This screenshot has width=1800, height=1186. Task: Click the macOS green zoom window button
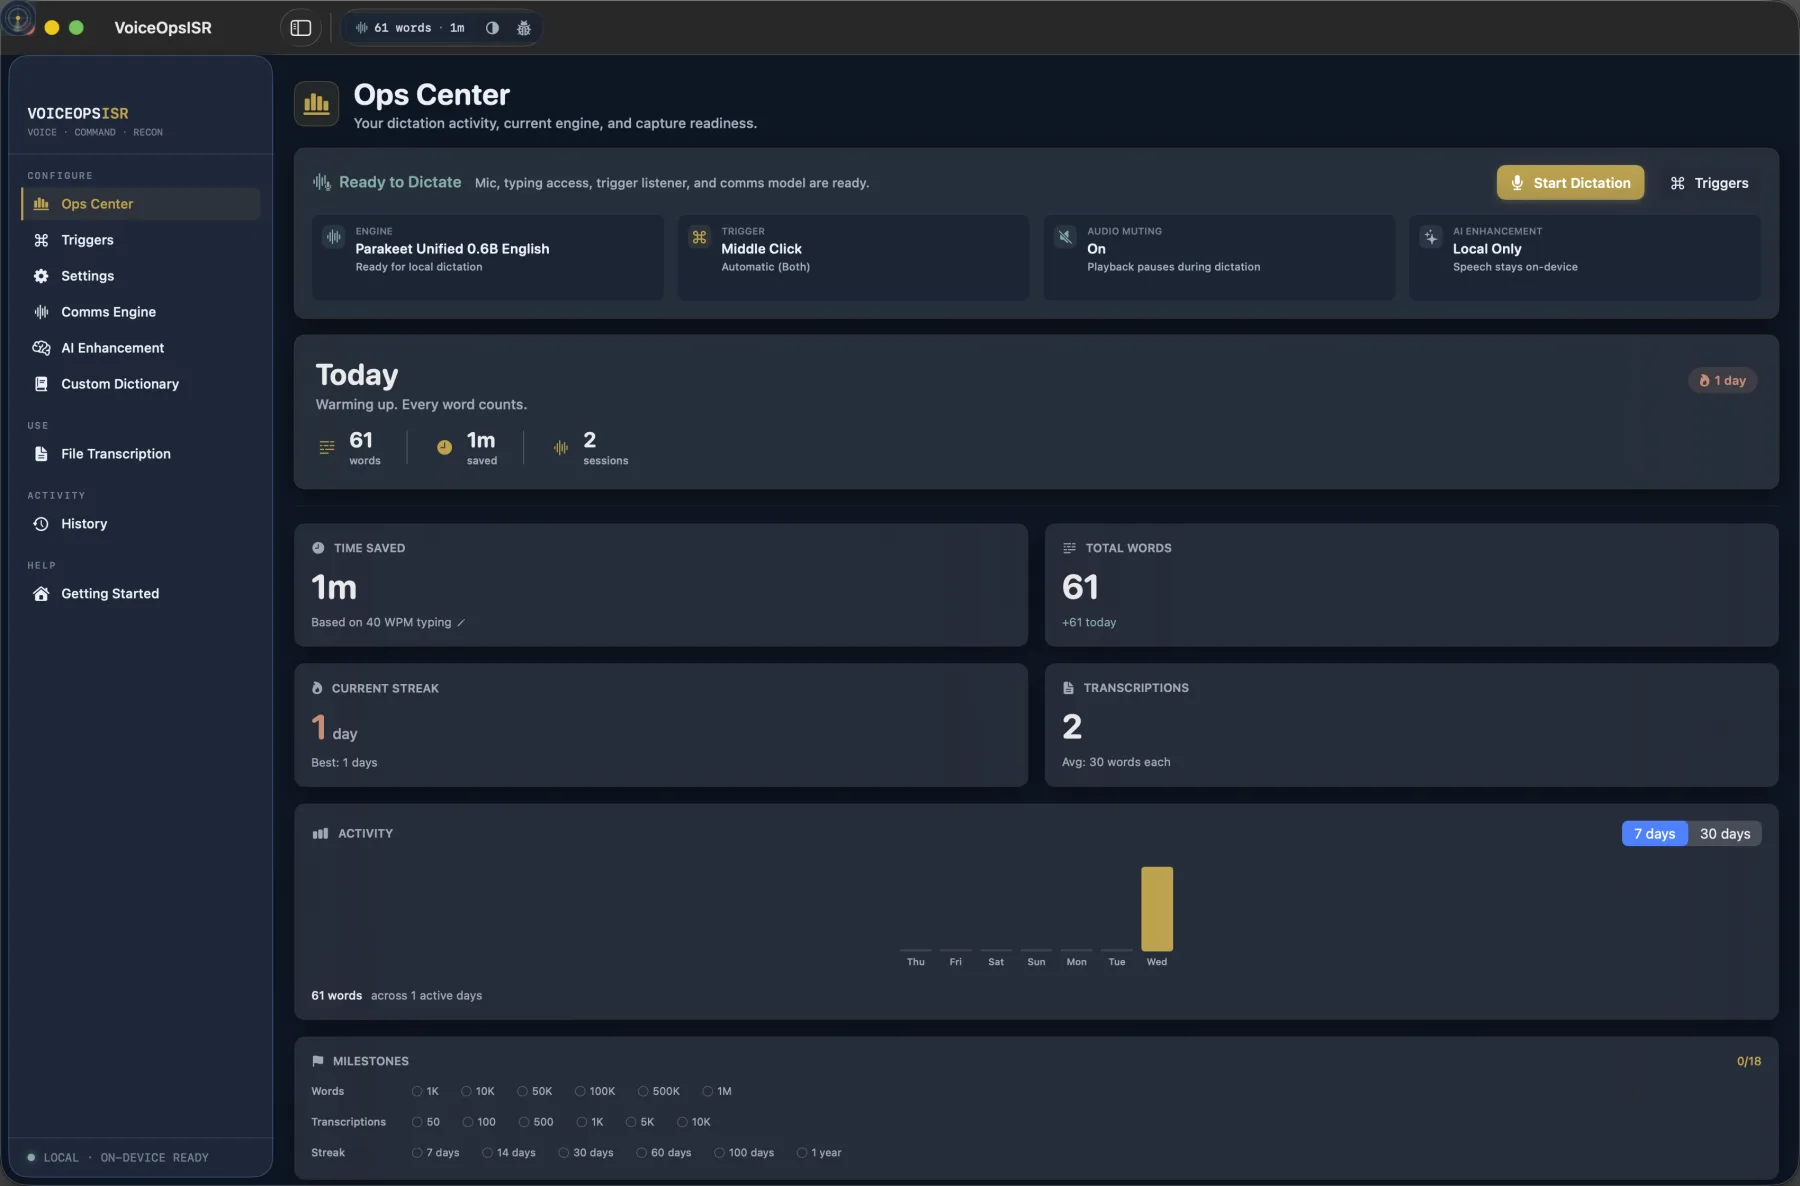(76, 28)
